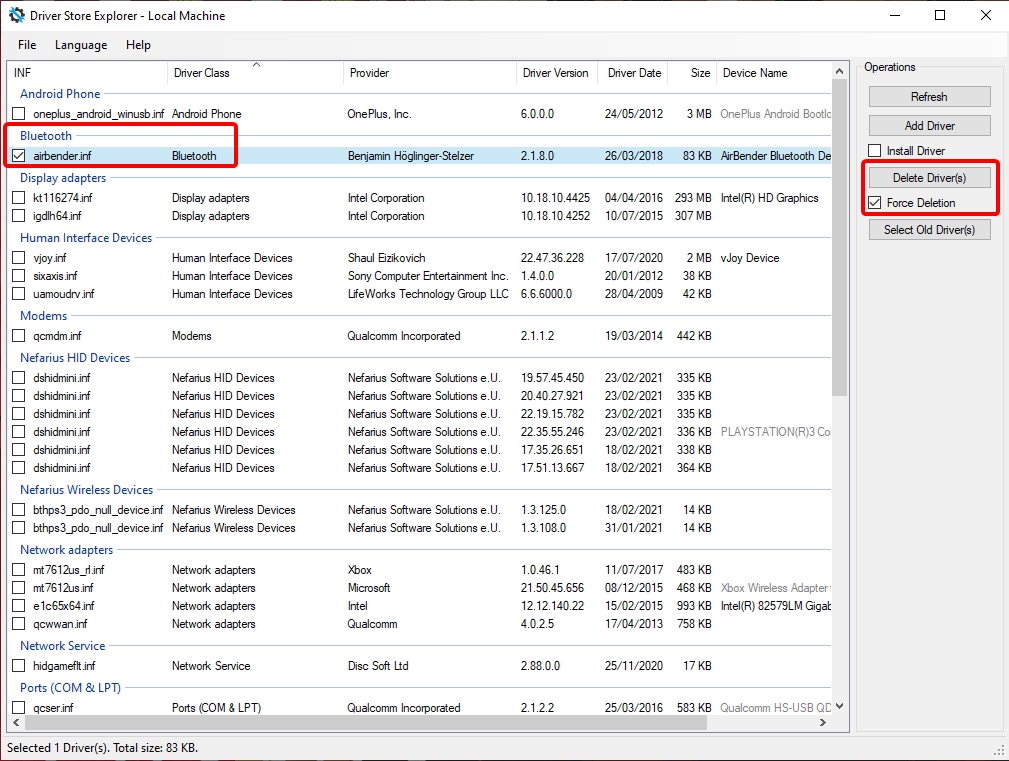
Task: Click provider 'Benjamin Höglinger-Stelzer'
Action: pos(411,156)
